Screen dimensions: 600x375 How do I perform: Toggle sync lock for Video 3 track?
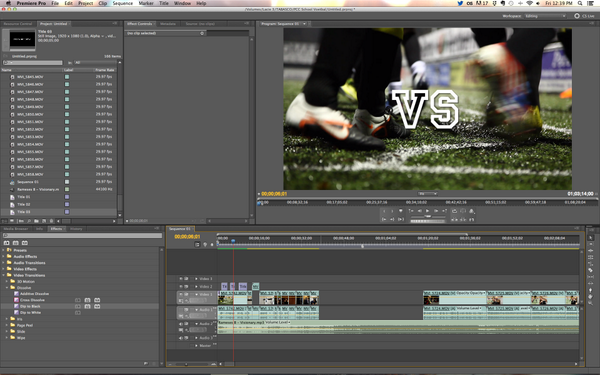point(186,279)
